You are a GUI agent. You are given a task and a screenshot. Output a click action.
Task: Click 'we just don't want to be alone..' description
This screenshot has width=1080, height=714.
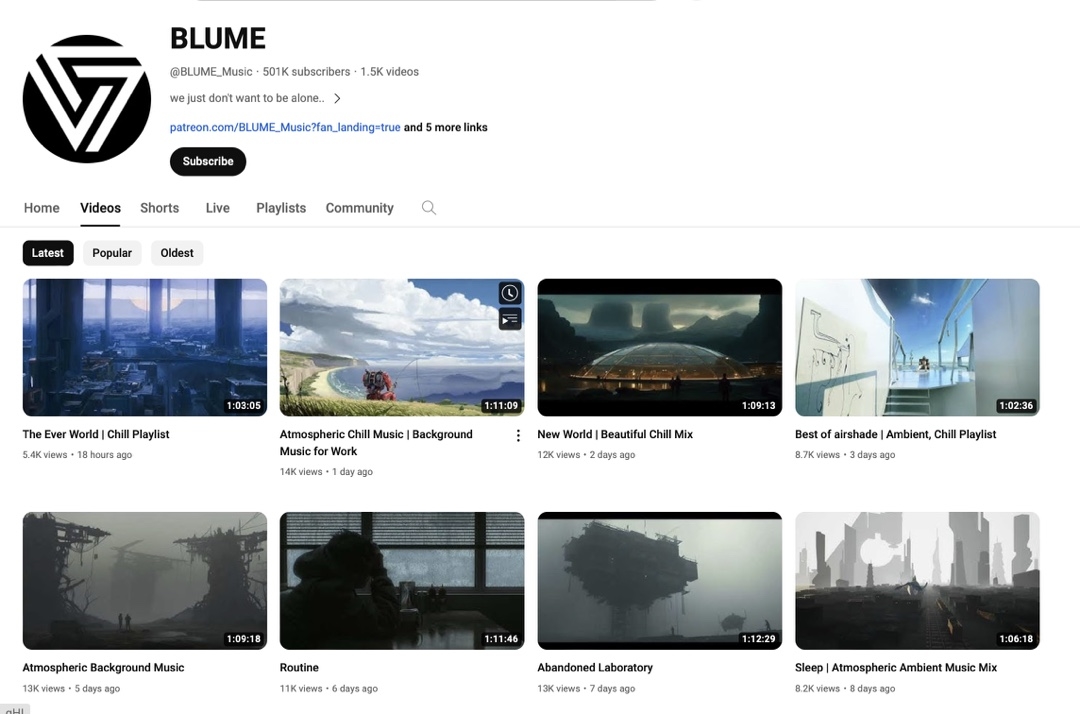[247, 98]
